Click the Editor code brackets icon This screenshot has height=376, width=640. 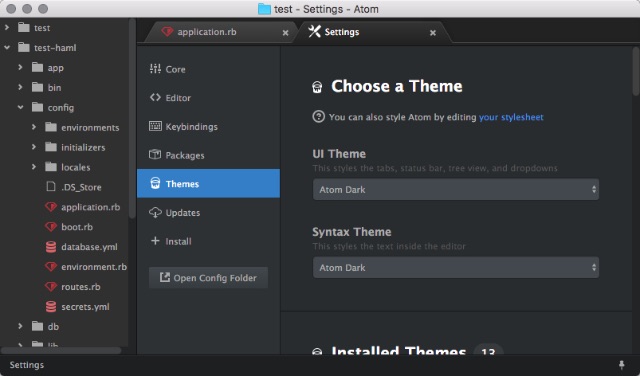point(155,98)
